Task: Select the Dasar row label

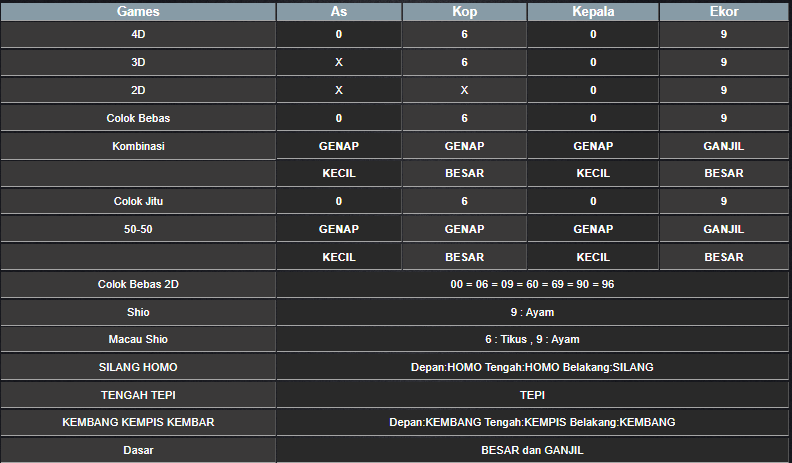Action: coord(138,450)
